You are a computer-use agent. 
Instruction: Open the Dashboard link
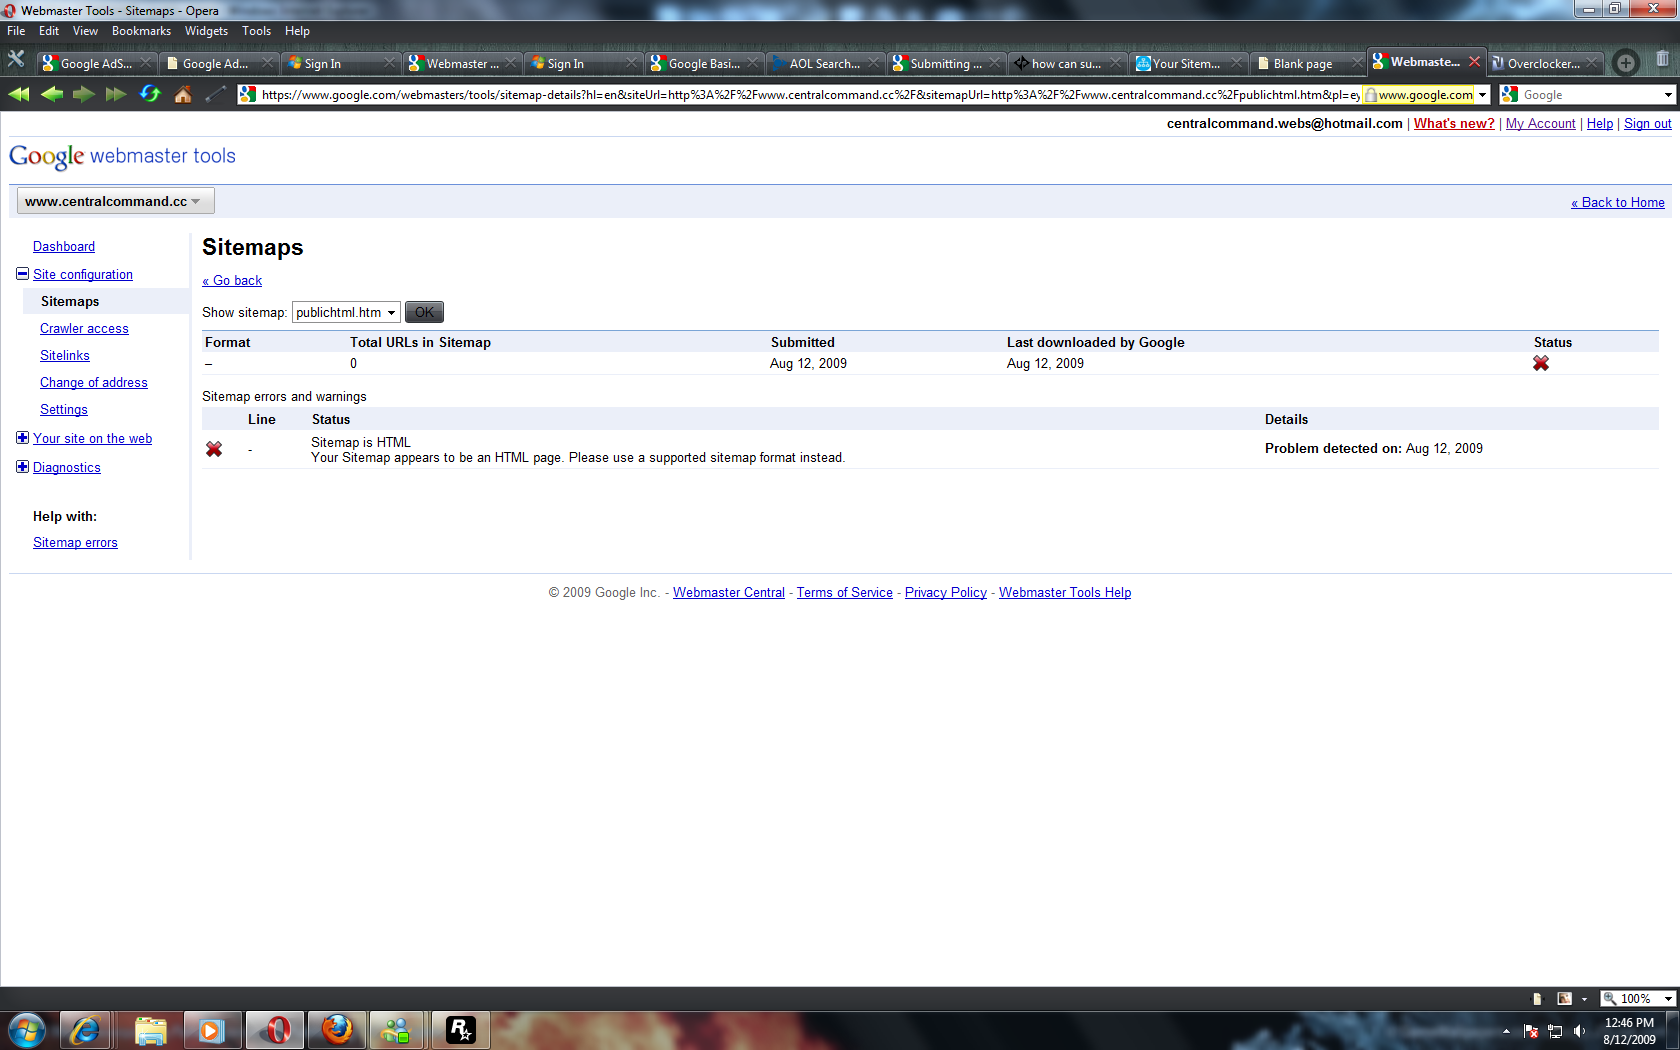click(x=64, y=246)
